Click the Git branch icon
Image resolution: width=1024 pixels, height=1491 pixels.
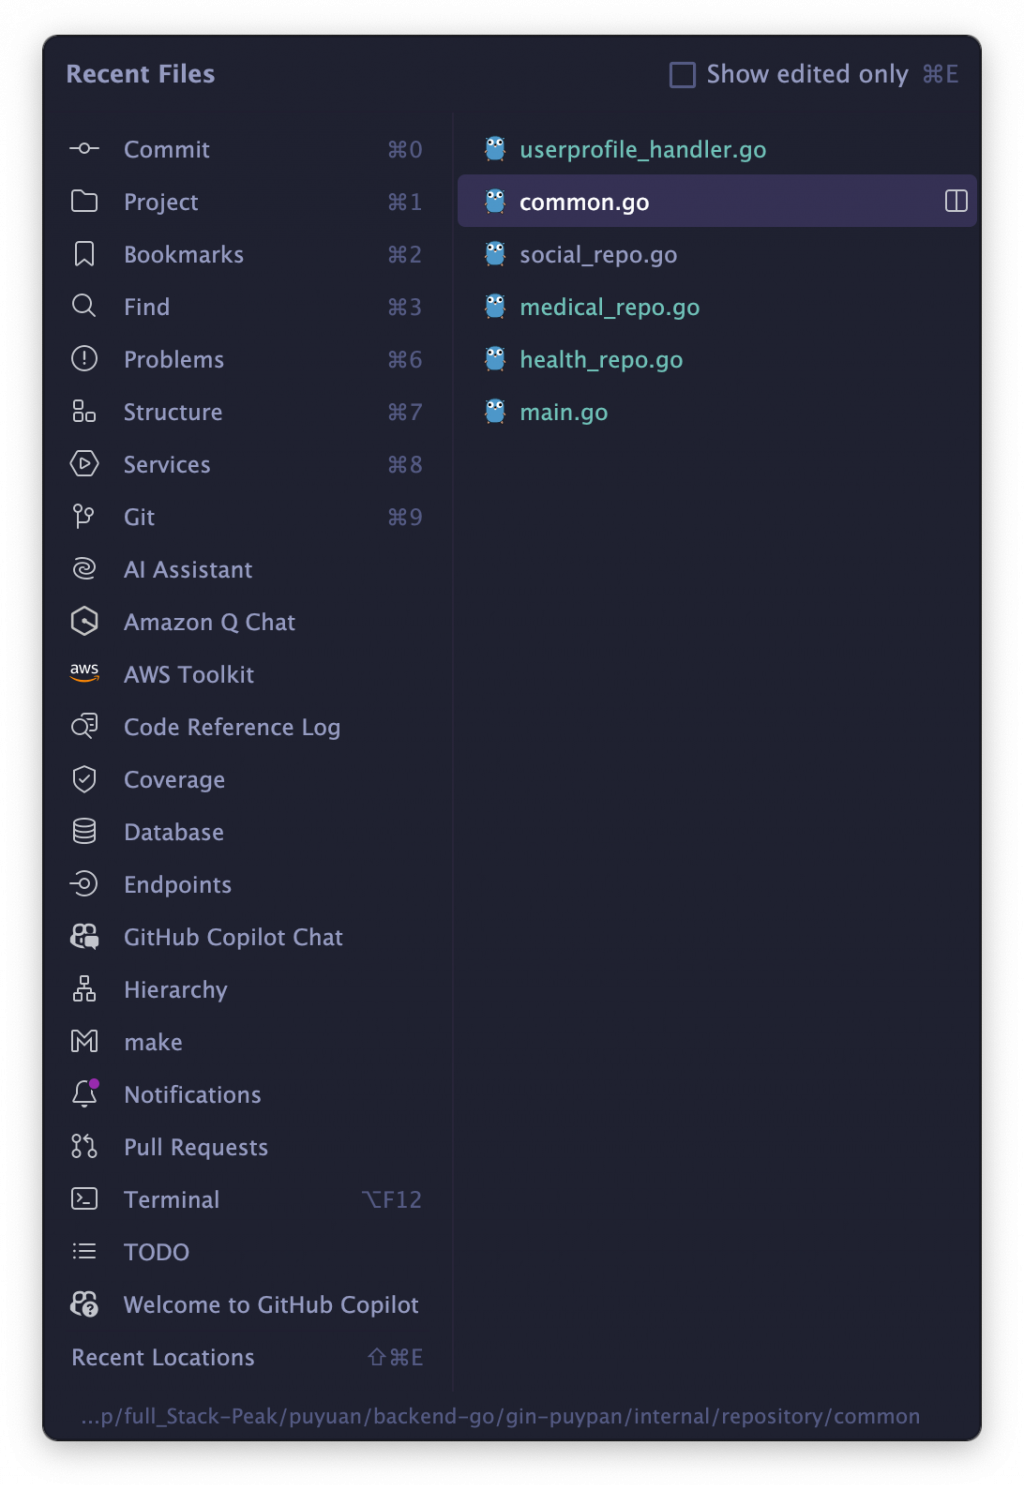(x=84, y=517)
